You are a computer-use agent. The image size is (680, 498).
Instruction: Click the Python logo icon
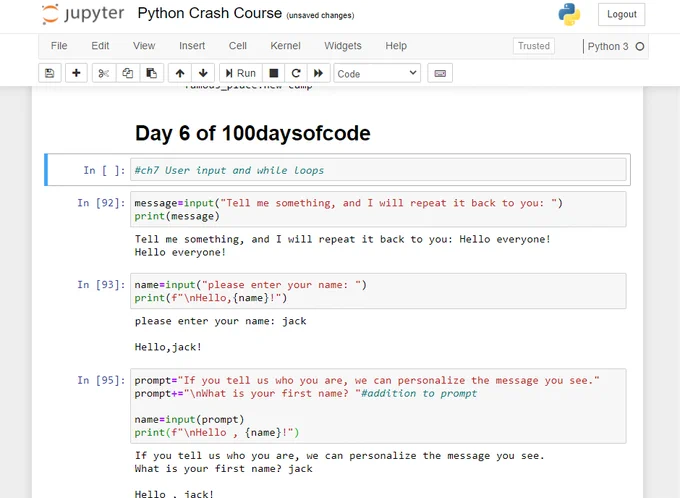569,15
